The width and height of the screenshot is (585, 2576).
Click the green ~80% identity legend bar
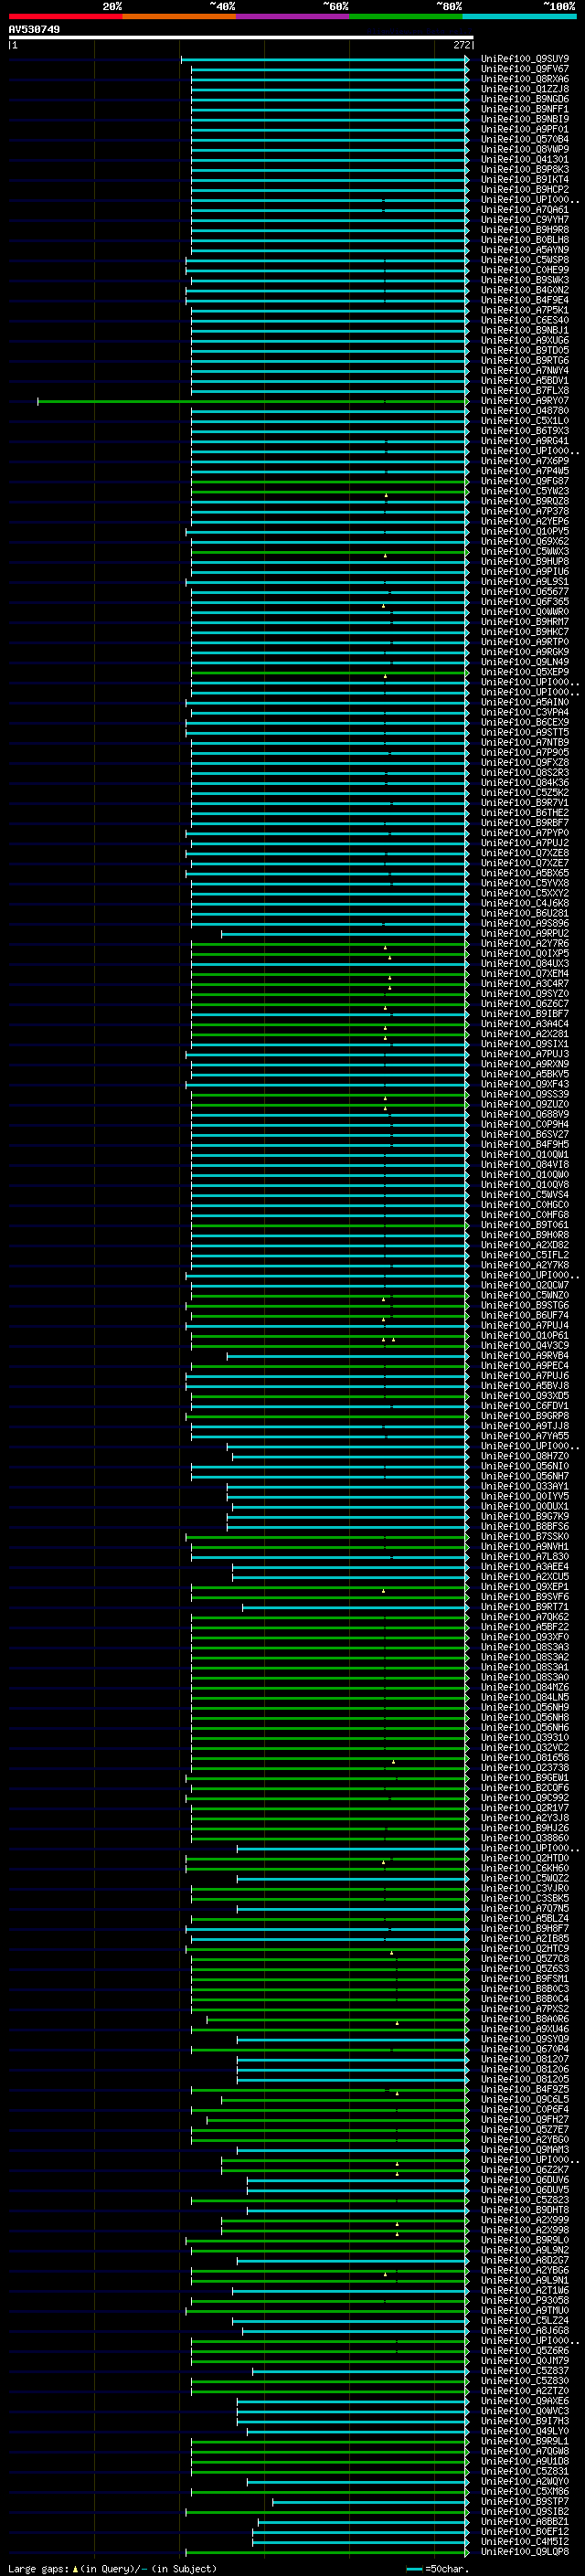click(406, 16)
